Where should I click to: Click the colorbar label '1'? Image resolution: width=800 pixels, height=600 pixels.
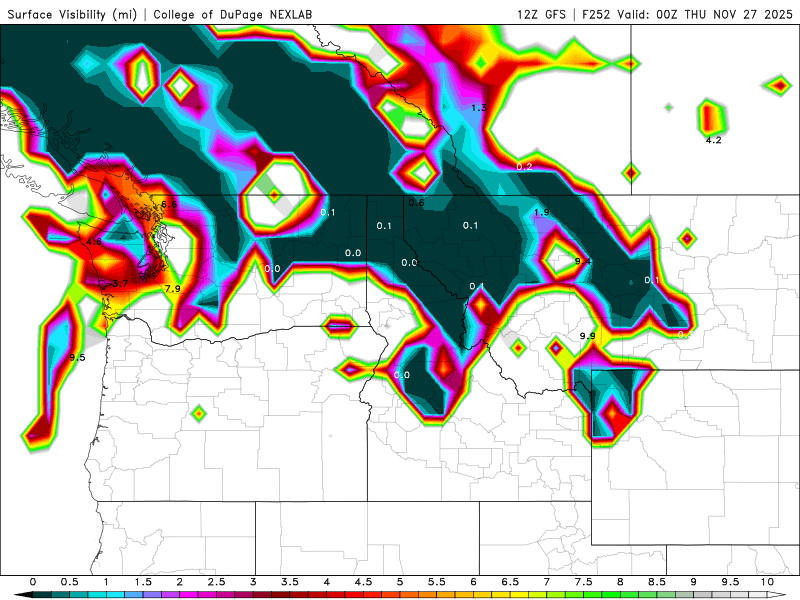click(x=106, y=582)
